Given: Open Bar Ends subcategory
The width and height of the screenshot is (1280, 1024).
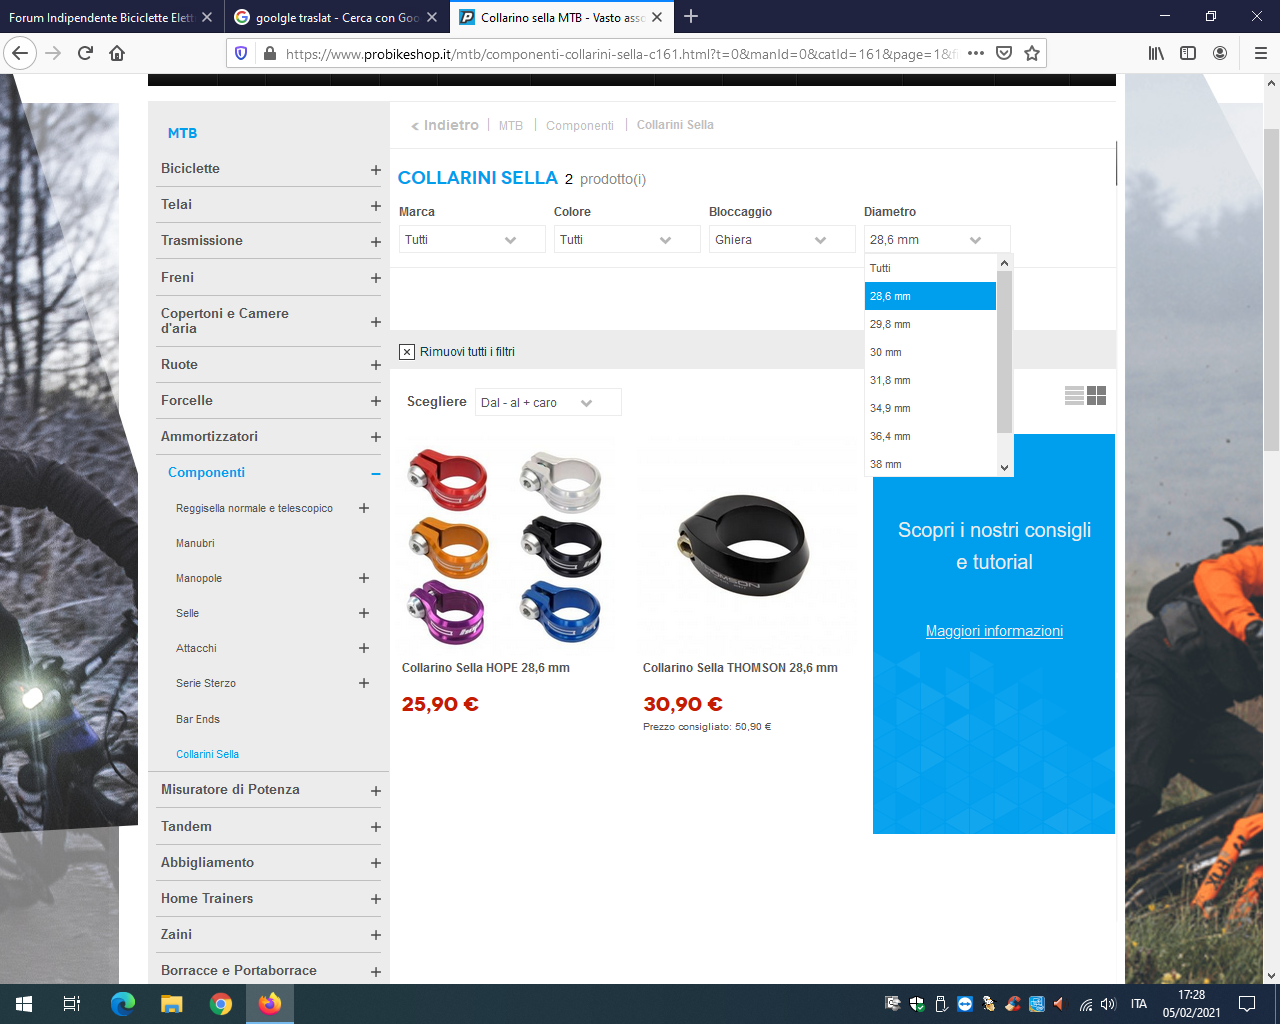Looking at the screenshot, I should click(x=198, y=719).
